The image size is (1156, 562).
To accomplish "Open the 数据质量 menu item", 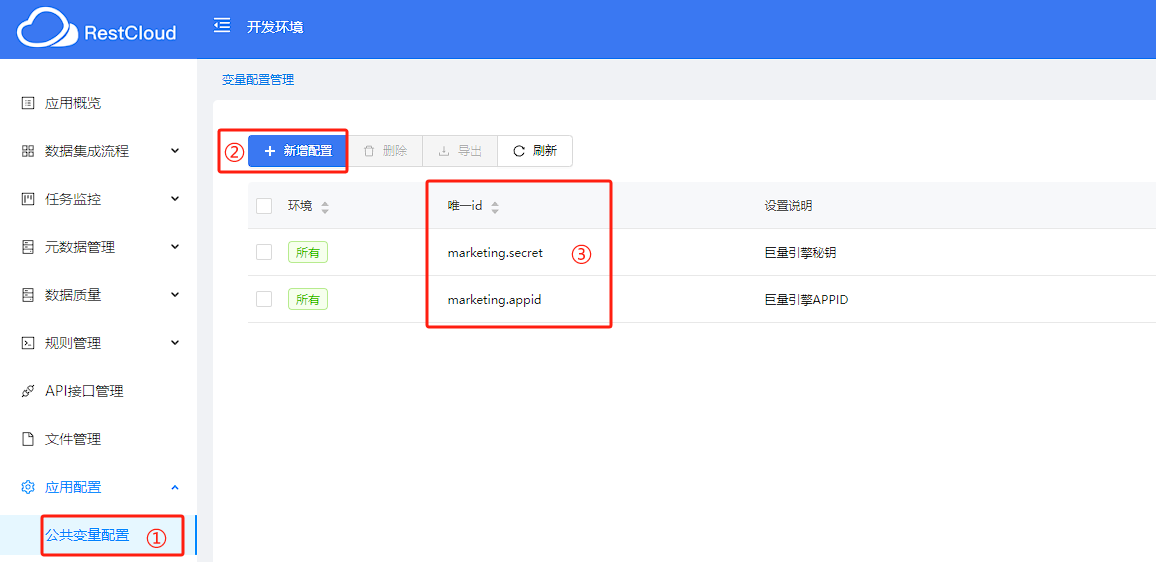I will point(73,295).
